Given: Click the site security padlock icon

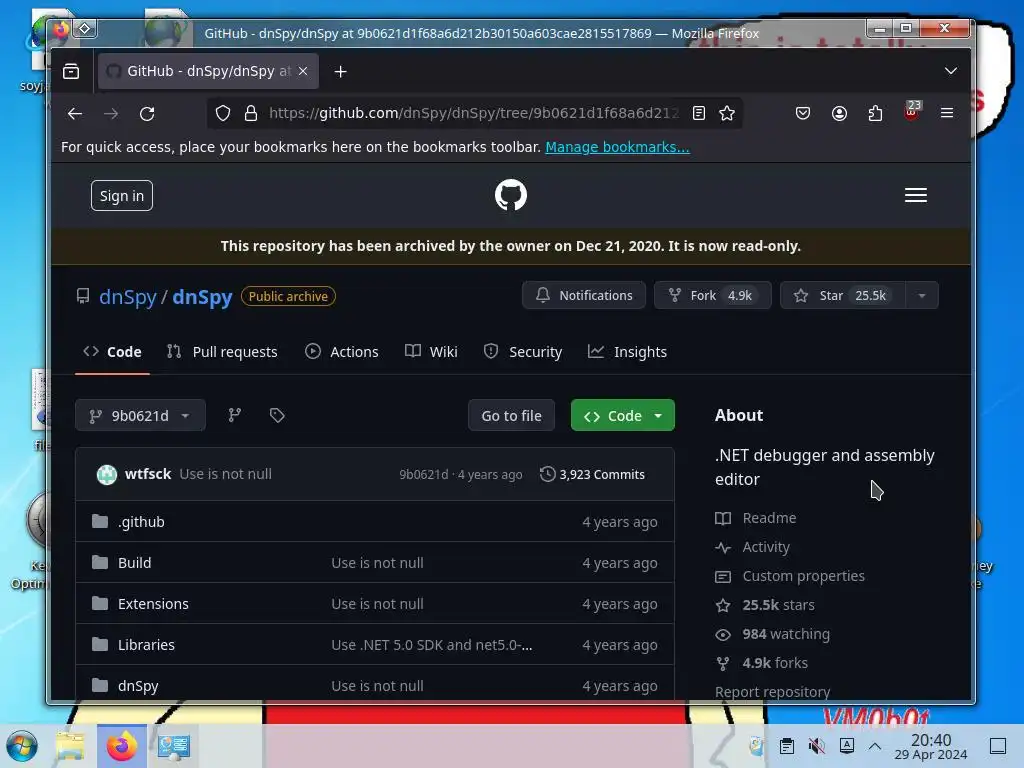Looking at the screenshot, I should [251, 114].
